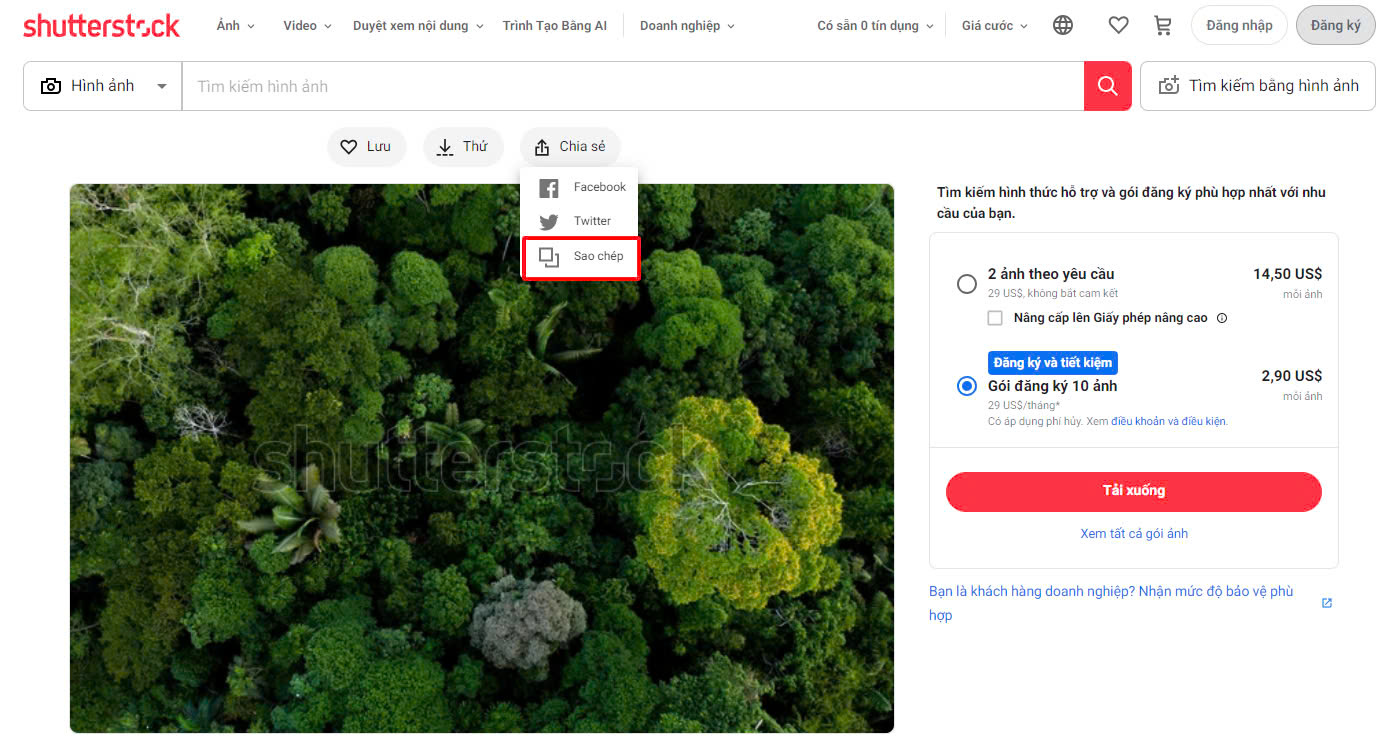Open Xem tất cả gói ảnh link
Viewport: 1399px width, 753px height.
1134,534
